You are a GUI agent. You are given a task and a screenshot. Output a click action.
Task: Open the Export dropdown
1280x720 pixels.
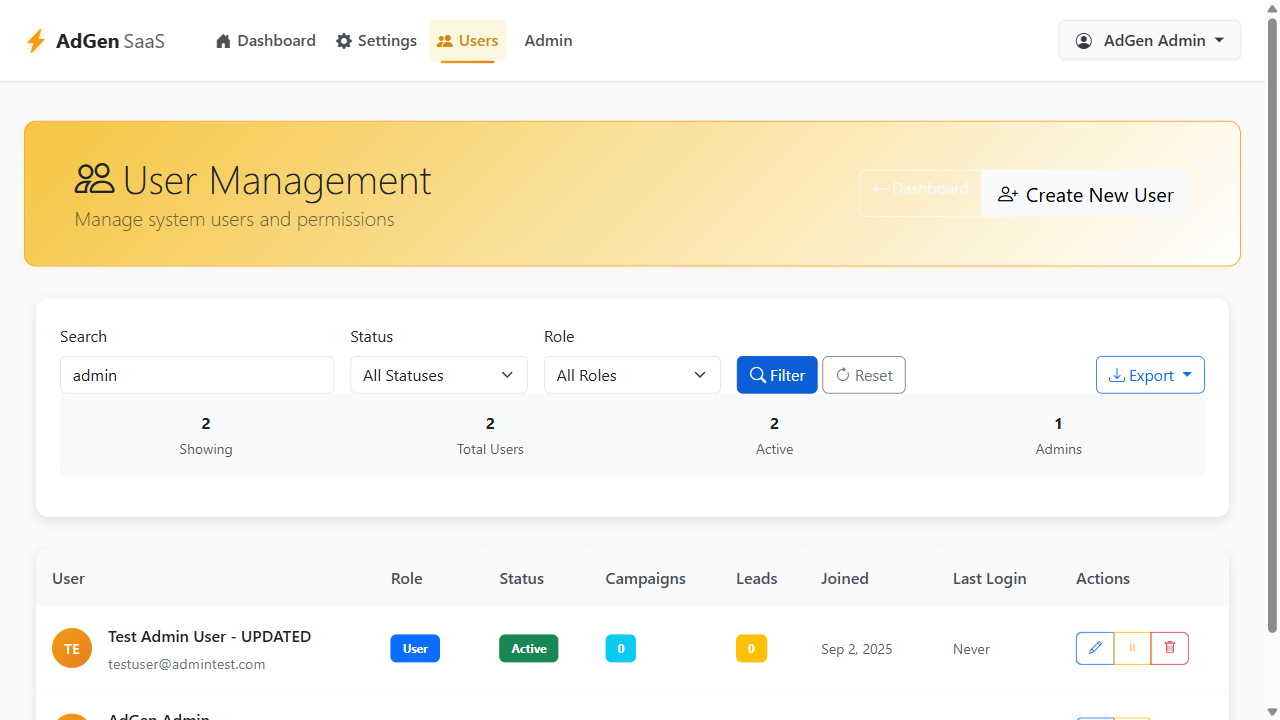tap(1150, 375)
